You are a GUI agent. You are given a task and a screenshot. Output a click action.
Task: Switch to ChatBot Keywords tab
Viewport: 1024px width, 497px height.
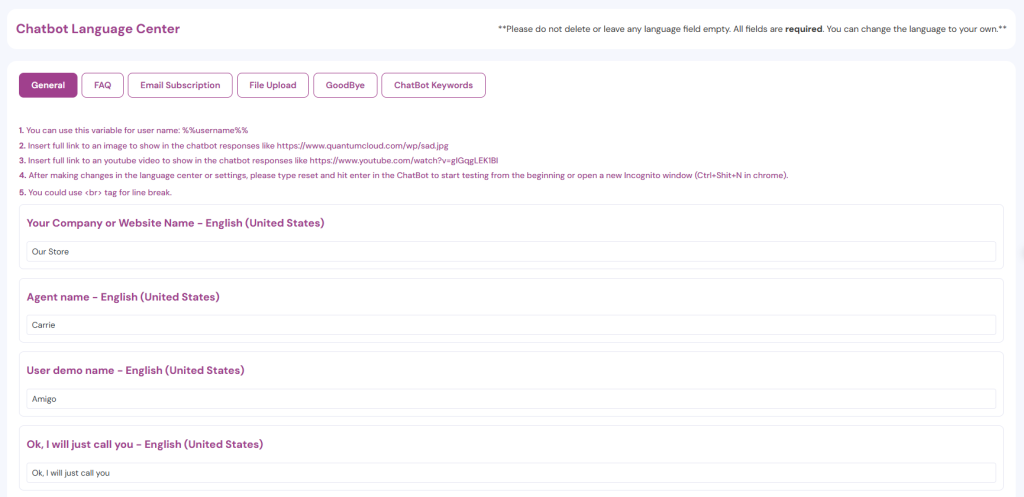pos(433,85)
